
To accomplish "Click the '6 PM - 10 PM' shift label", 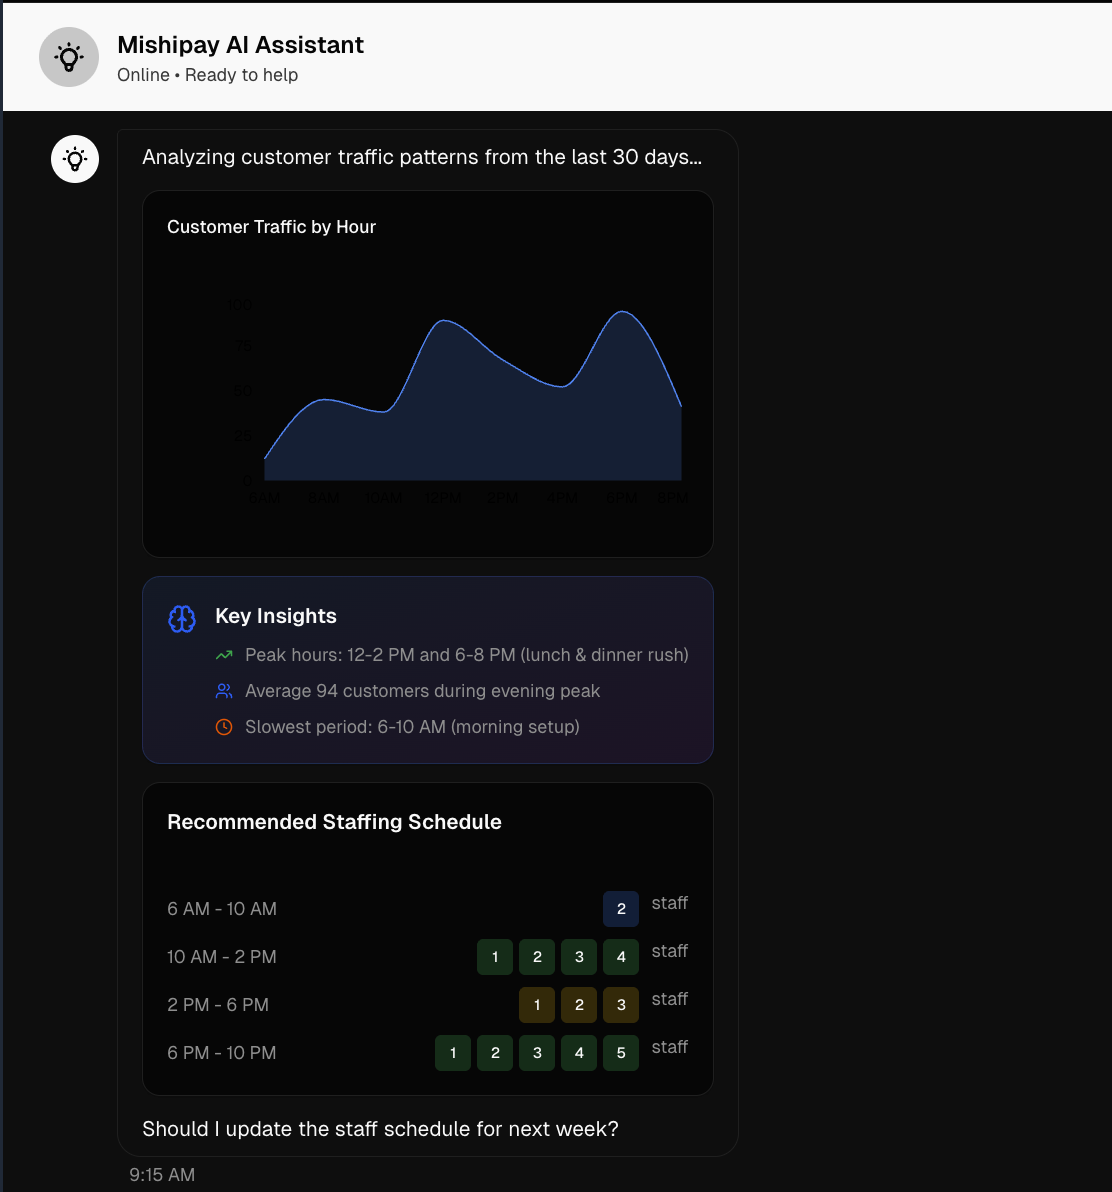I will point(222,1053).
